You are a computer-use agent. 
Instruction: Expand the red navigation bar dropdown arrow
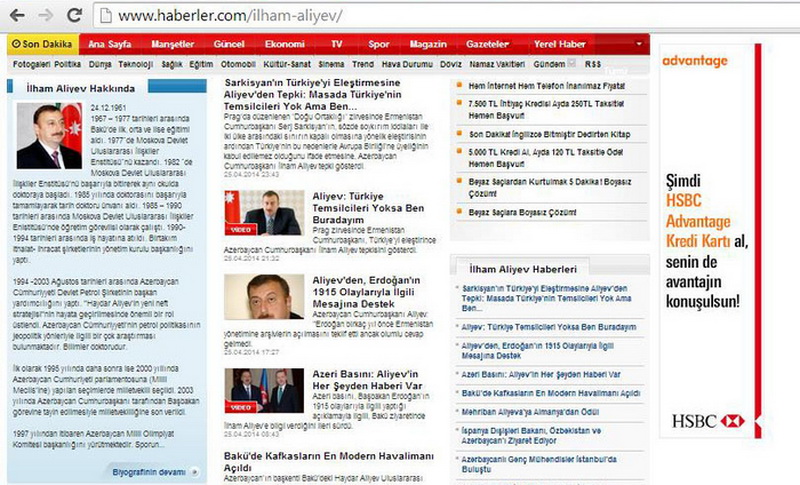click(x=639, y=44)
